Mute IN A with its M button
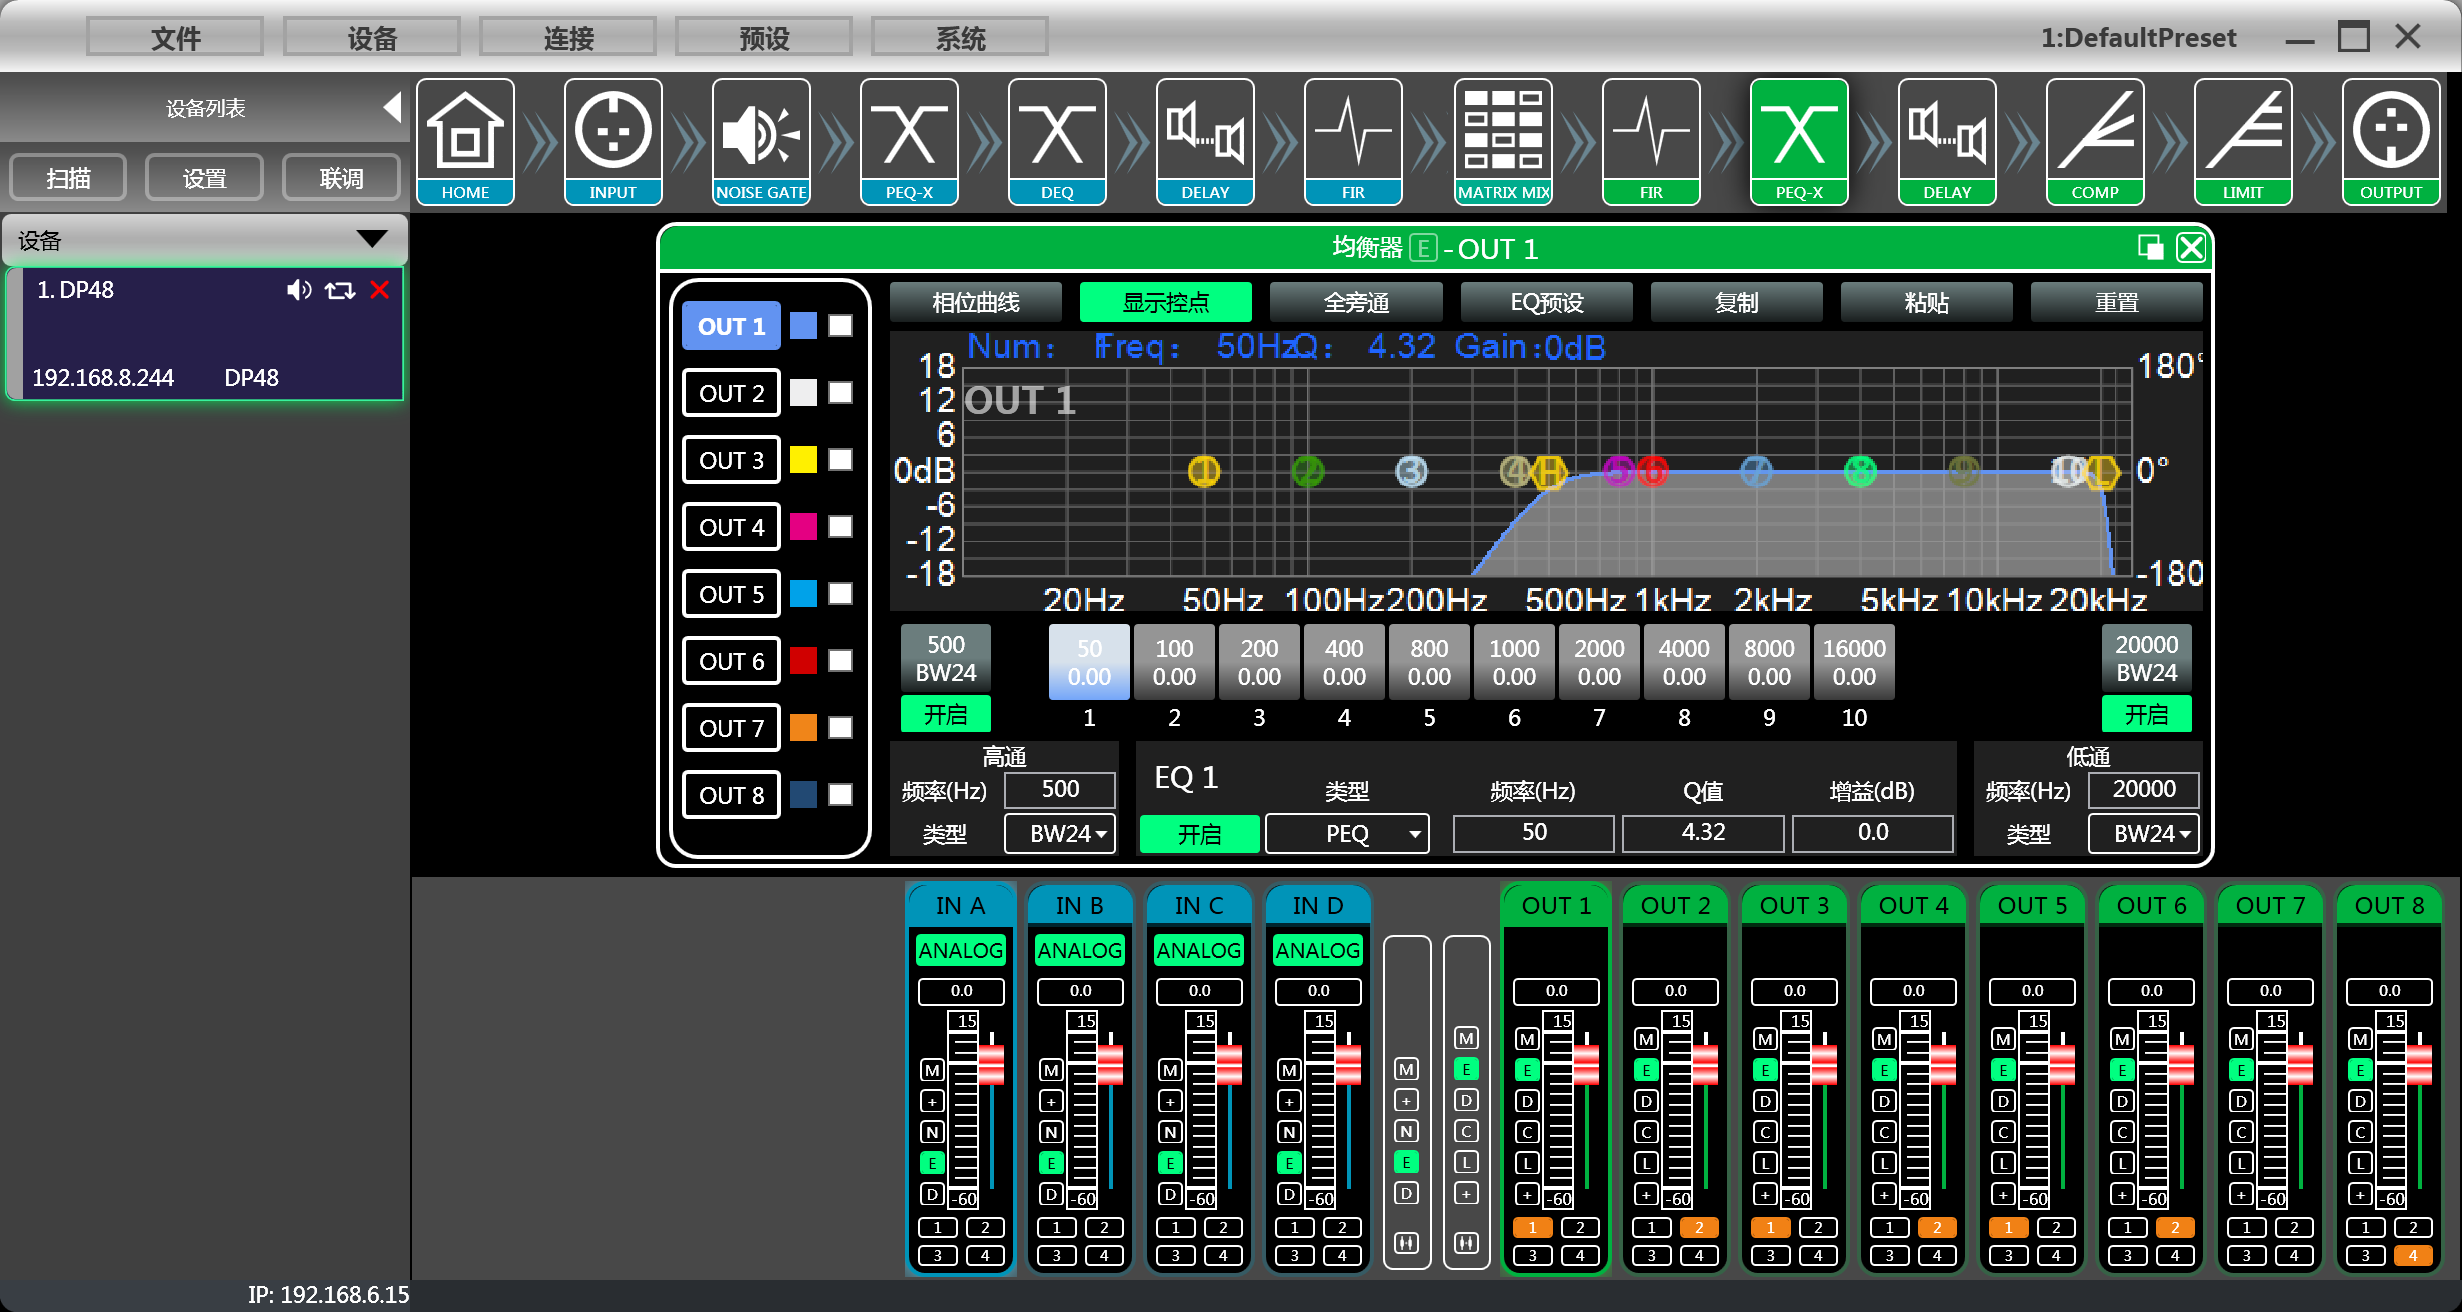This screenshot has height=1312, width=2462. tap(932, 1070)
